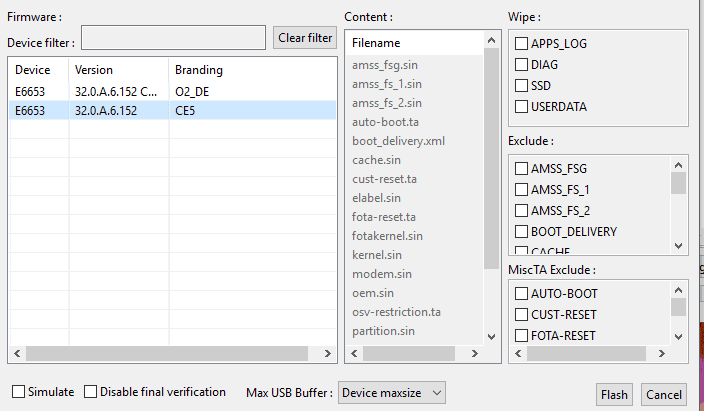Click the Clear filter button
Viewport: 704px width, 411px height.
coord(305,38)
